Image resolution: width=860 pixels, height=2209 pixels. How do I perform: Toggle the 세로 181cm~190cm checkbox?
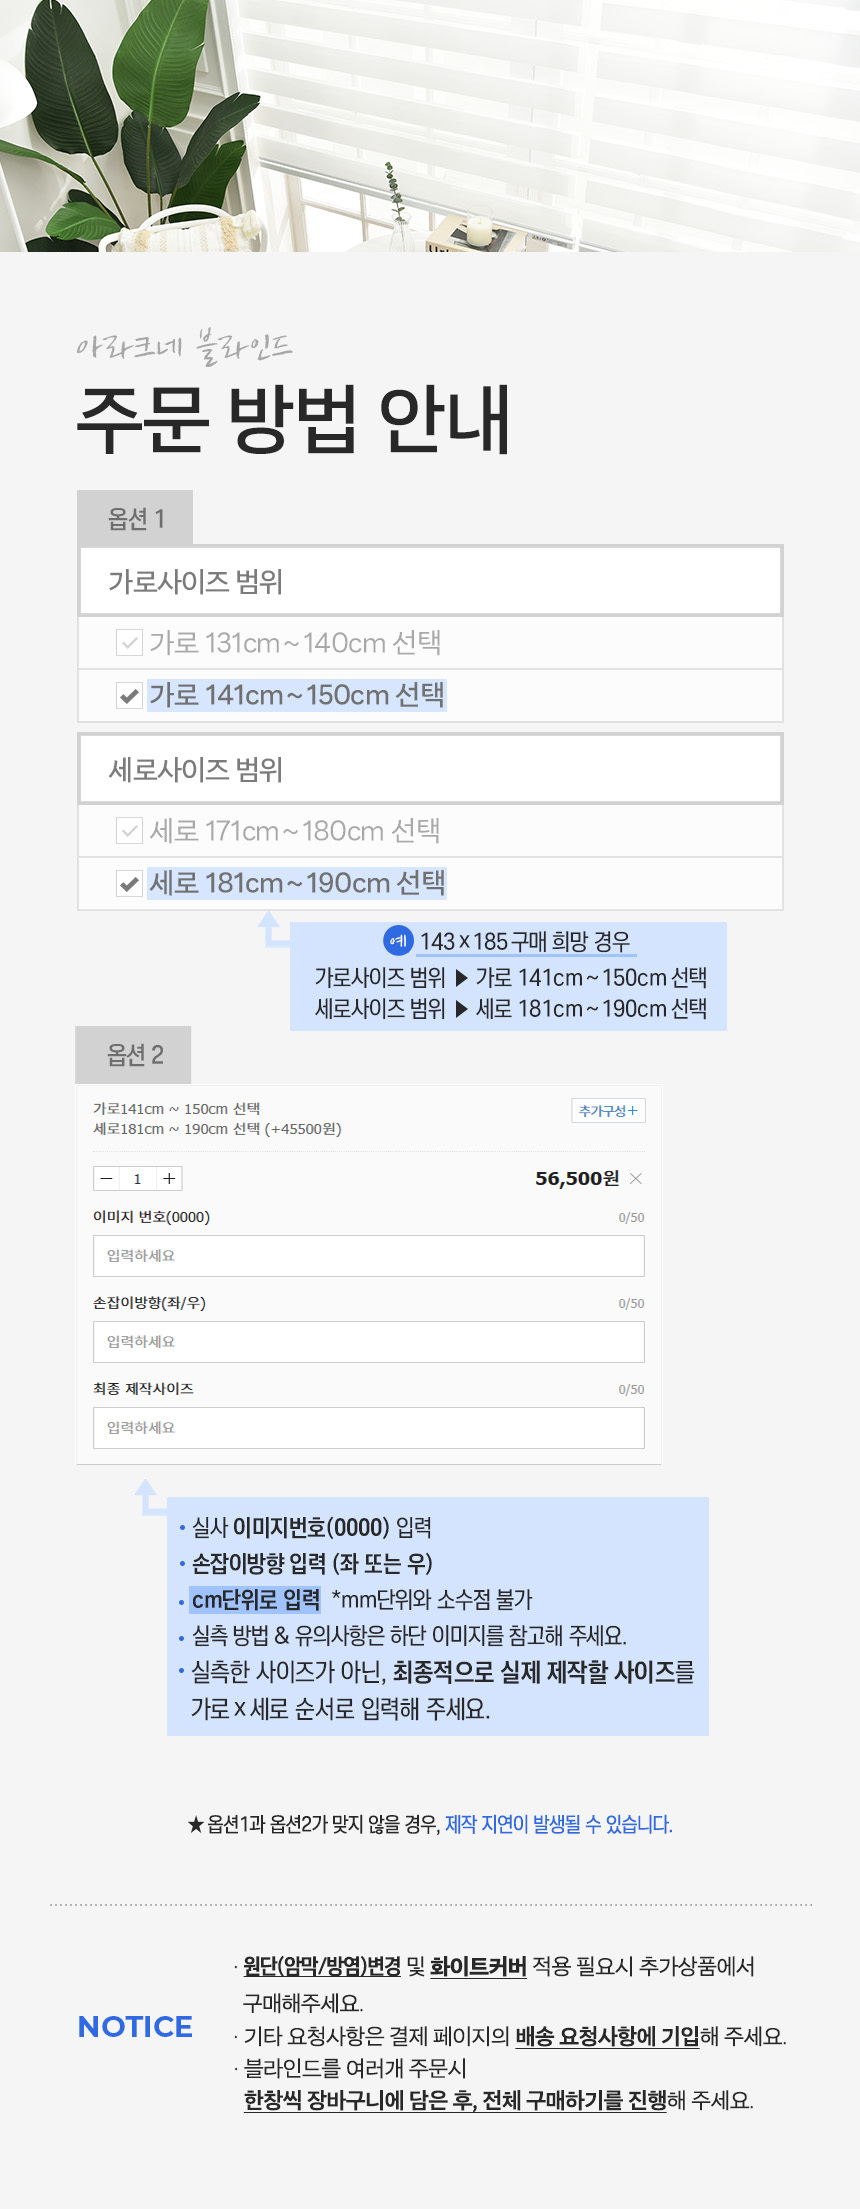(x=129, y=883)
